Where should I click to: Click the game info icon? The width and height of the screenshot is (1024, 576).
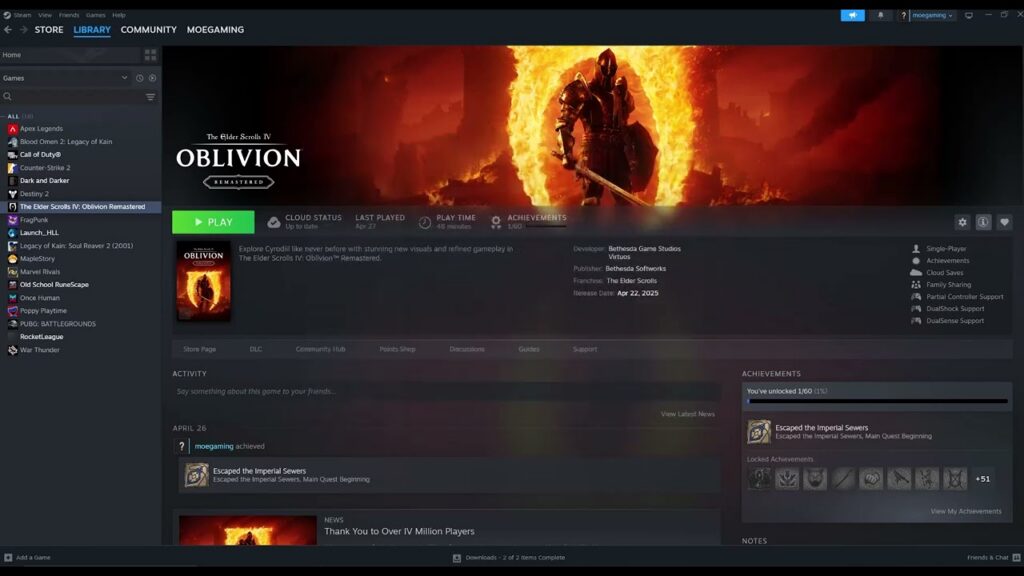(983, 222)
